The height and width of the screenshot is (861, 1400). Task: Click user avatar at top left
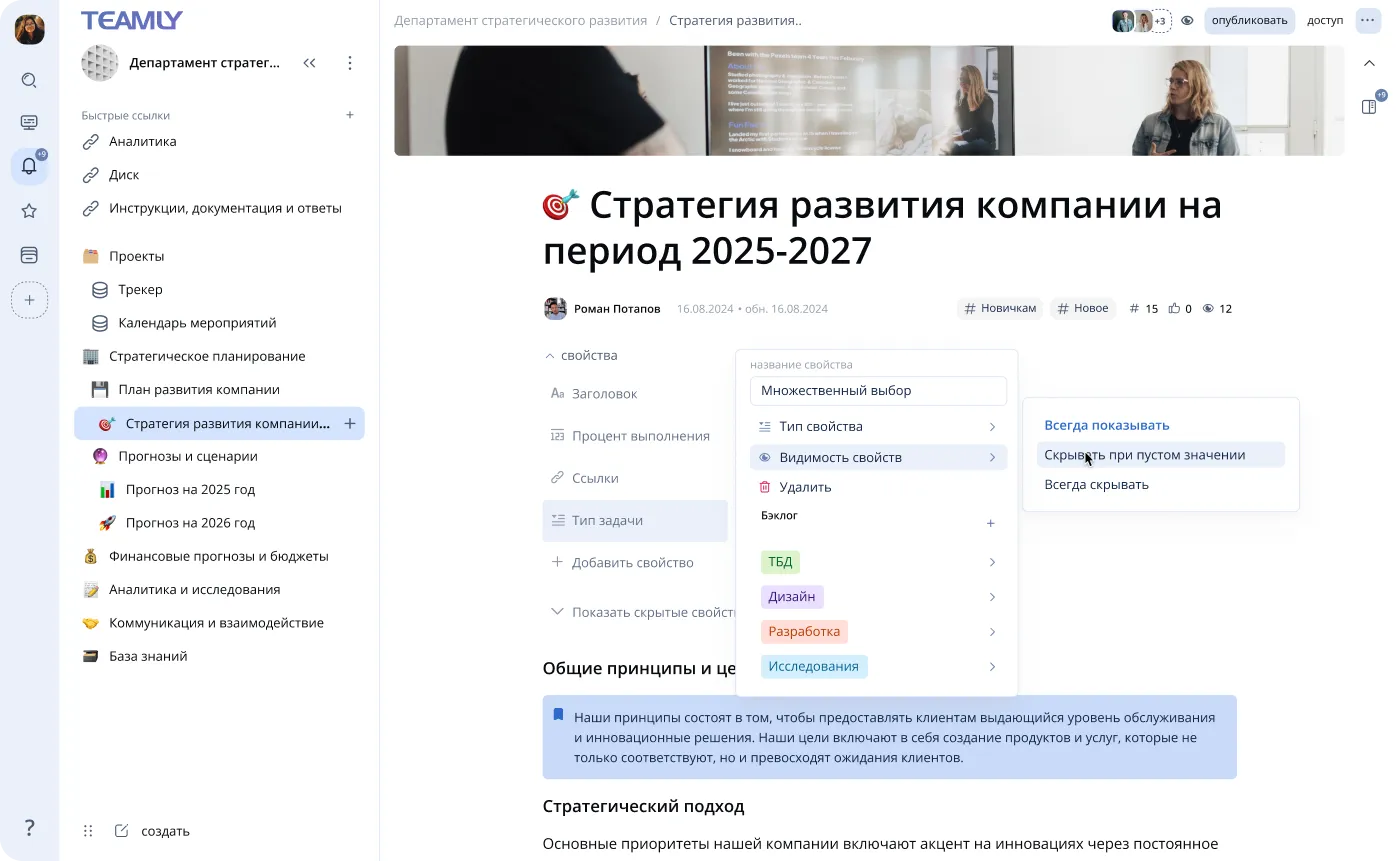point(29,29)
